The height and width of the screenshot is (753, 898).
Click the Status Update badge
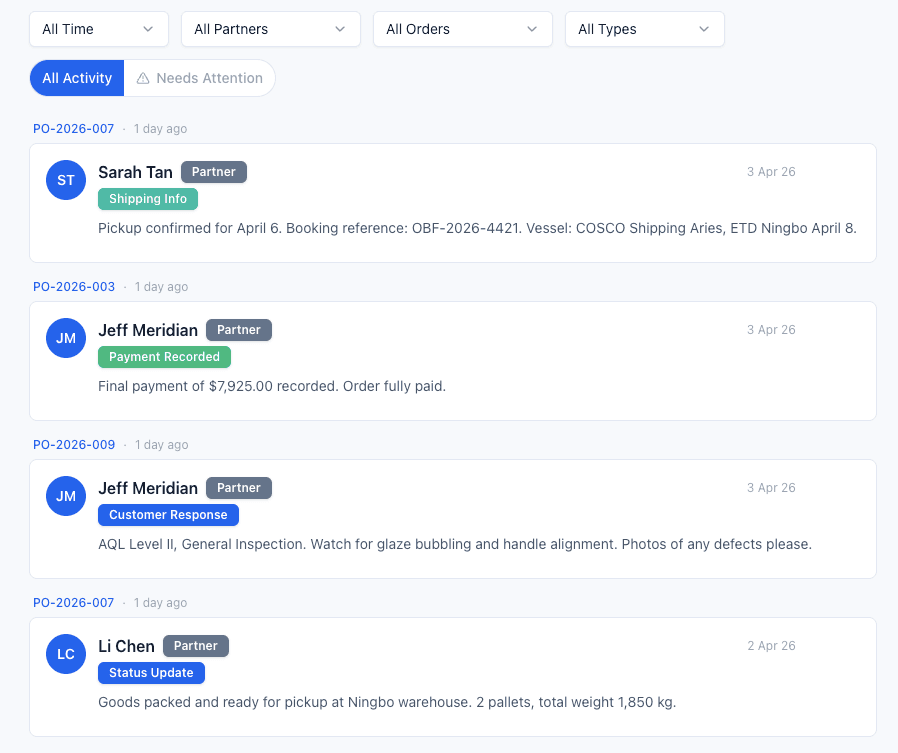coord(151,673)
